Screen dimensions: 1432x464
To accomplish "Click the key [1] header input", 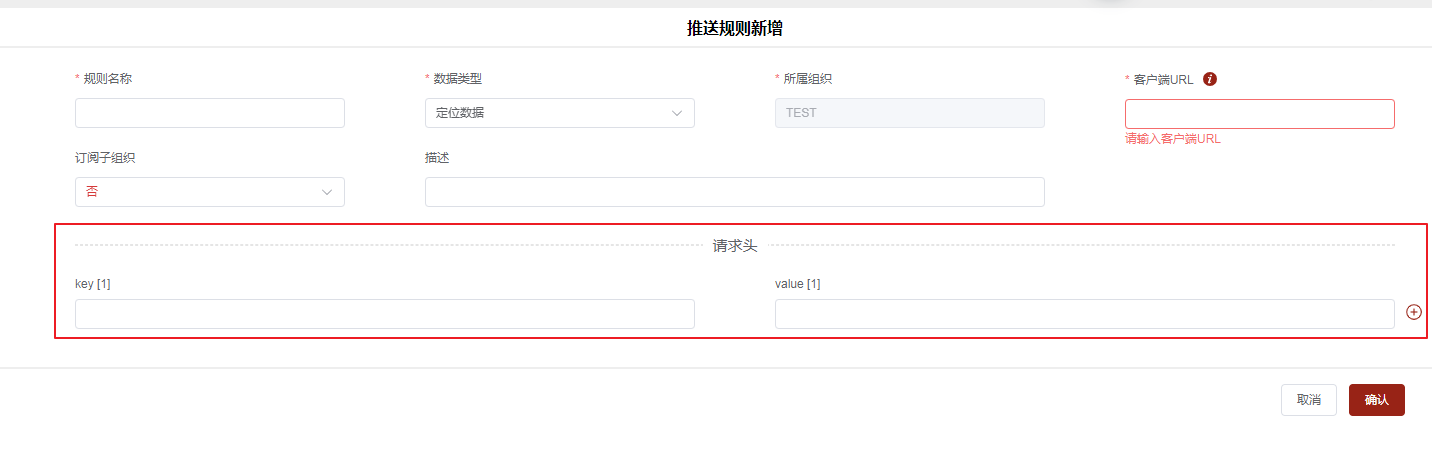I will pyautogui.click(x=384, y=314).
